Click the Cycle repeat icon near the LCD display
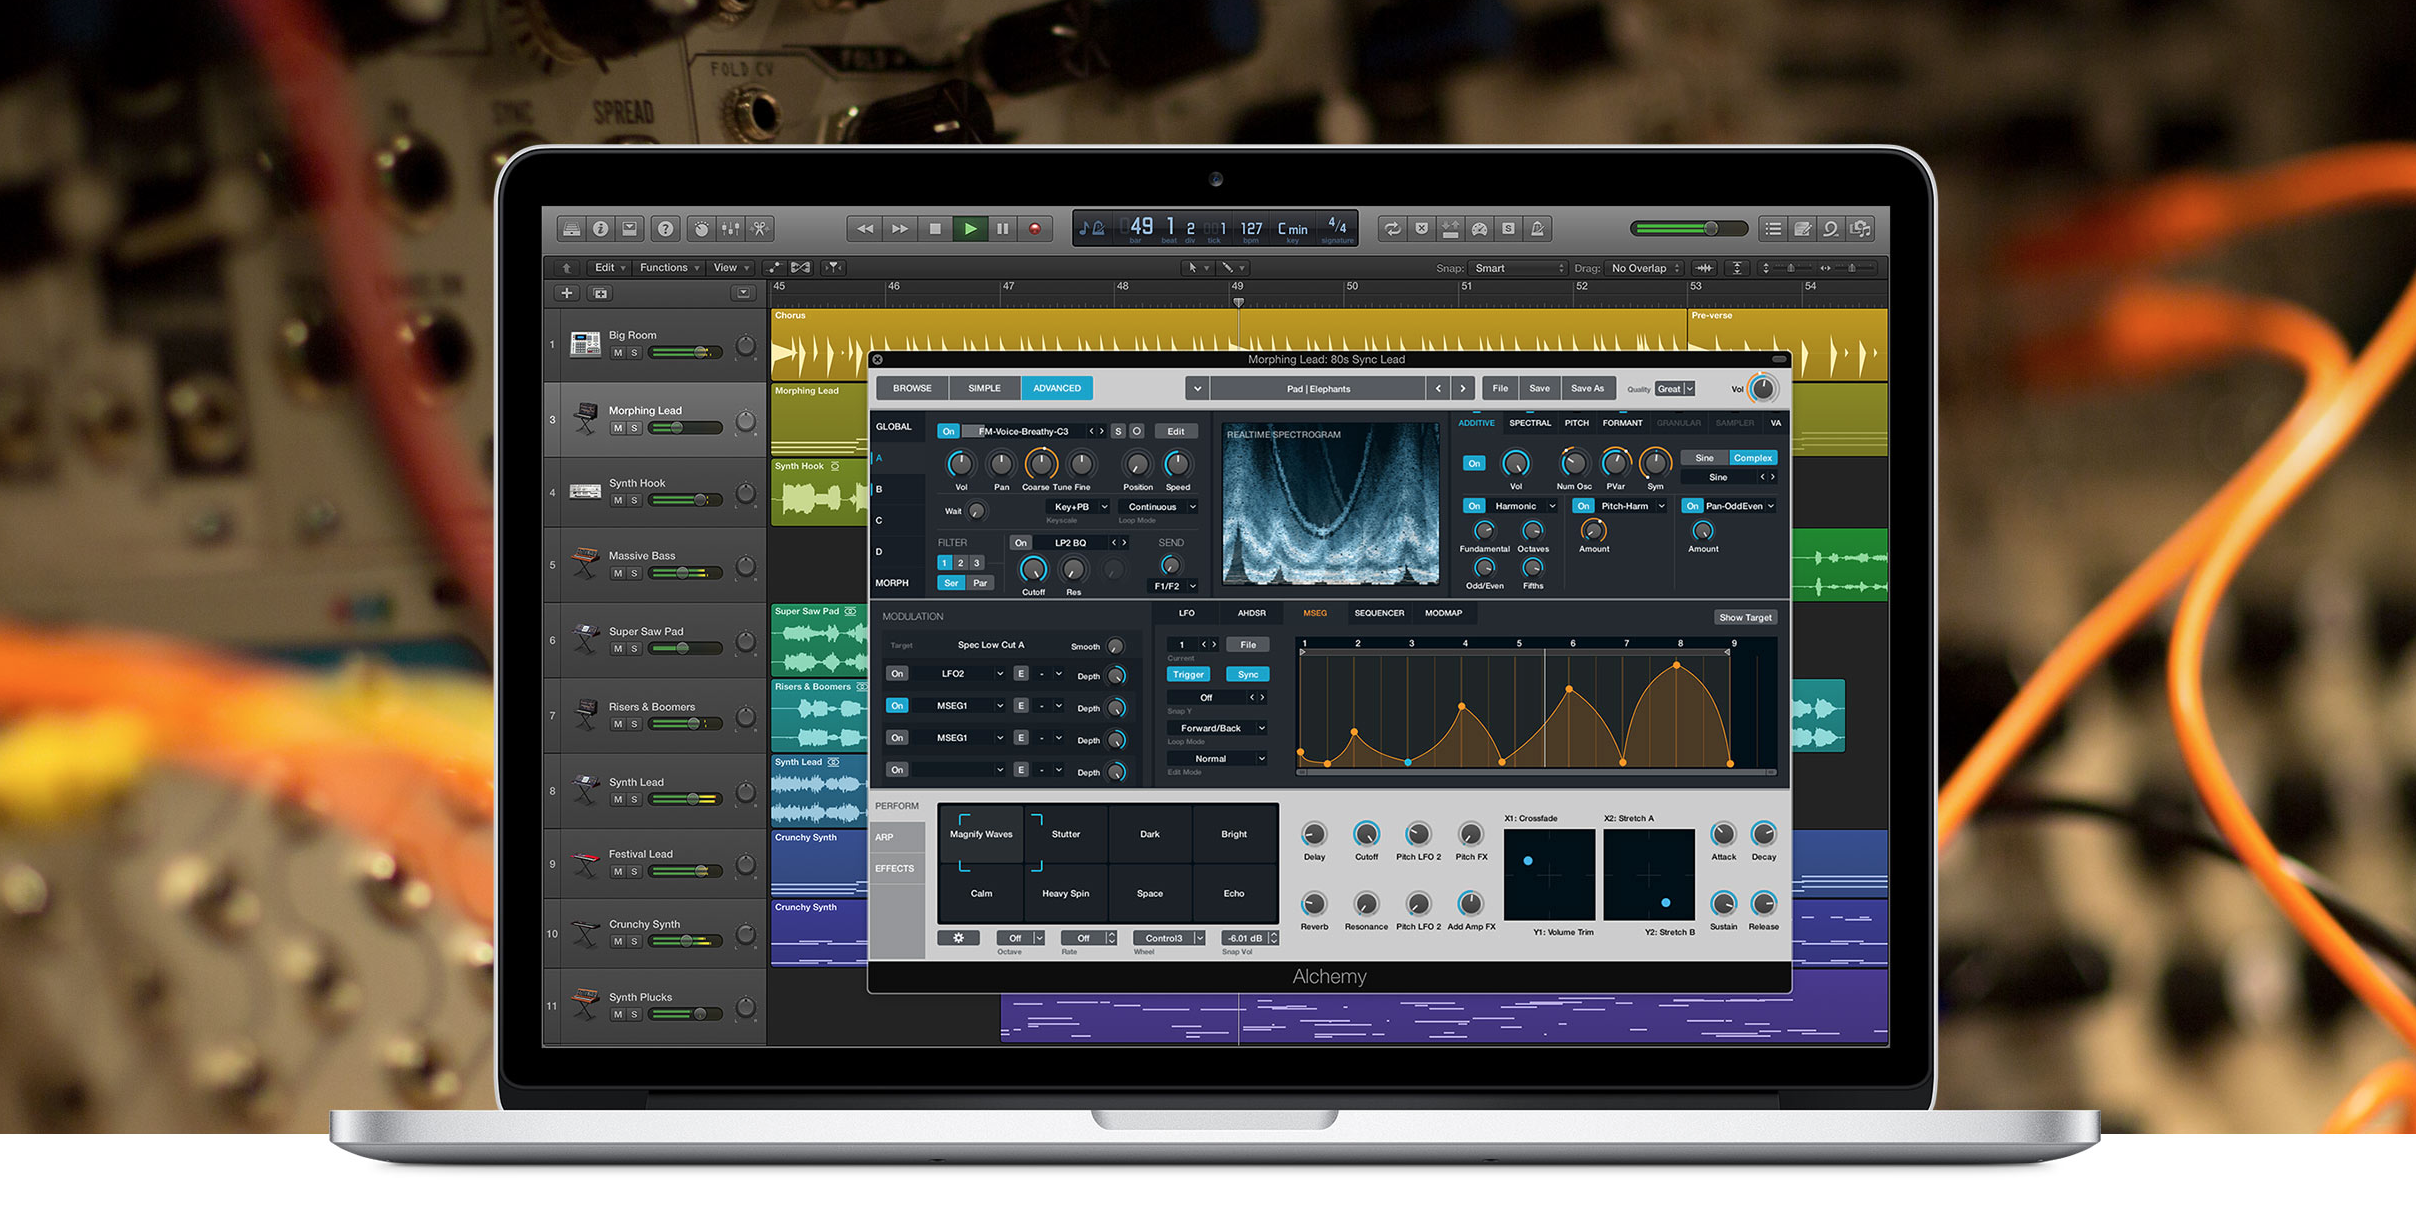The height and width of the screenshot is (1208, 2416). (1393, 228)
